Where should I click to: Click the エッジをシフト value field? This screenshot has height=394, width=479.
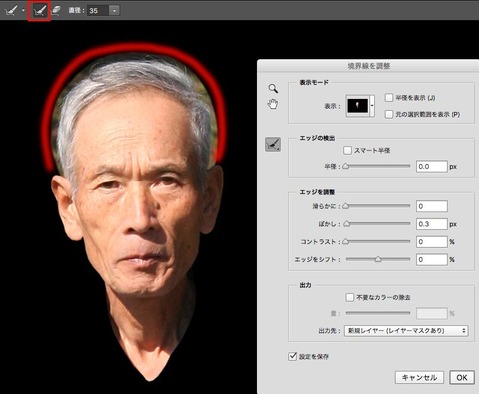(431, 259)
